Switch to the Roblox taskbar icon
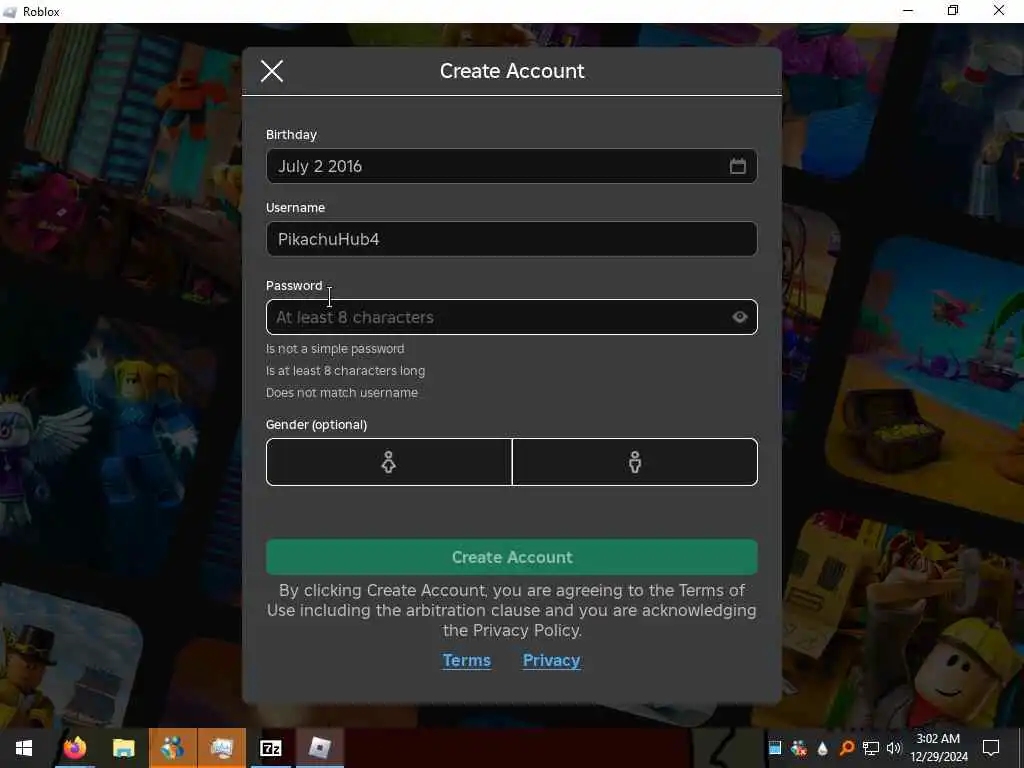The image size is (1024, 768). pyautogui.click(x=319, y=748)
